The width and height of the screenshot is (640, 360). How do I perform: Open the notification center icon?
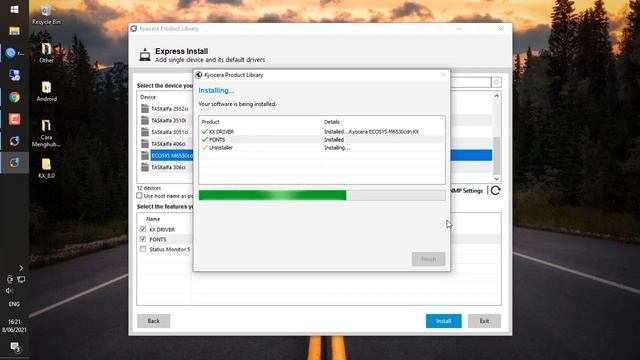point(15,347)
